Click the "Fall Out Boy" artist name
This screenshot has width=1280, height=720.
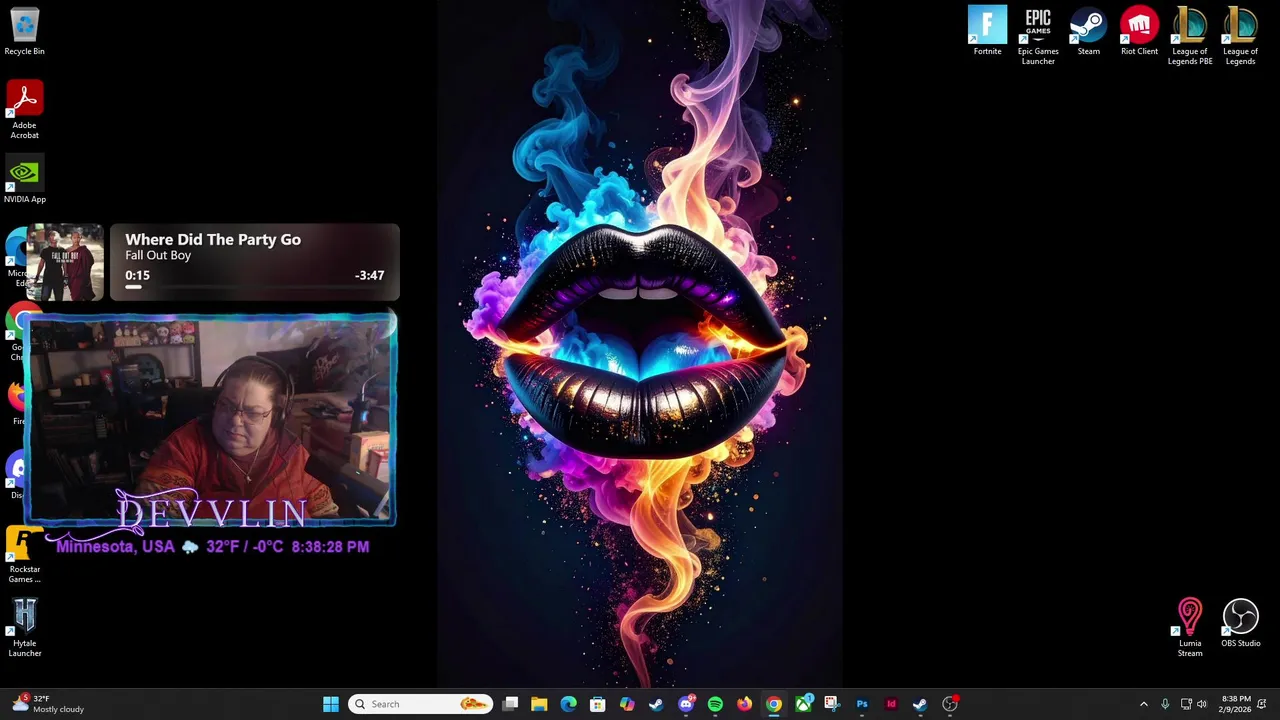point(158,256)
